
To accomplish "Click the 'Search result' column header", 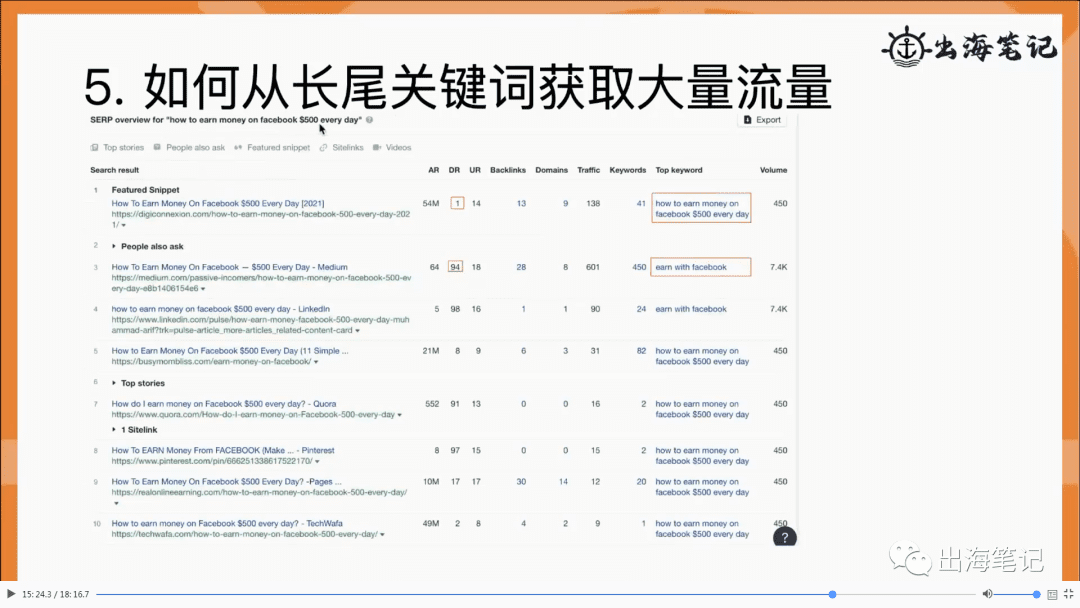I will click(114, 170).
